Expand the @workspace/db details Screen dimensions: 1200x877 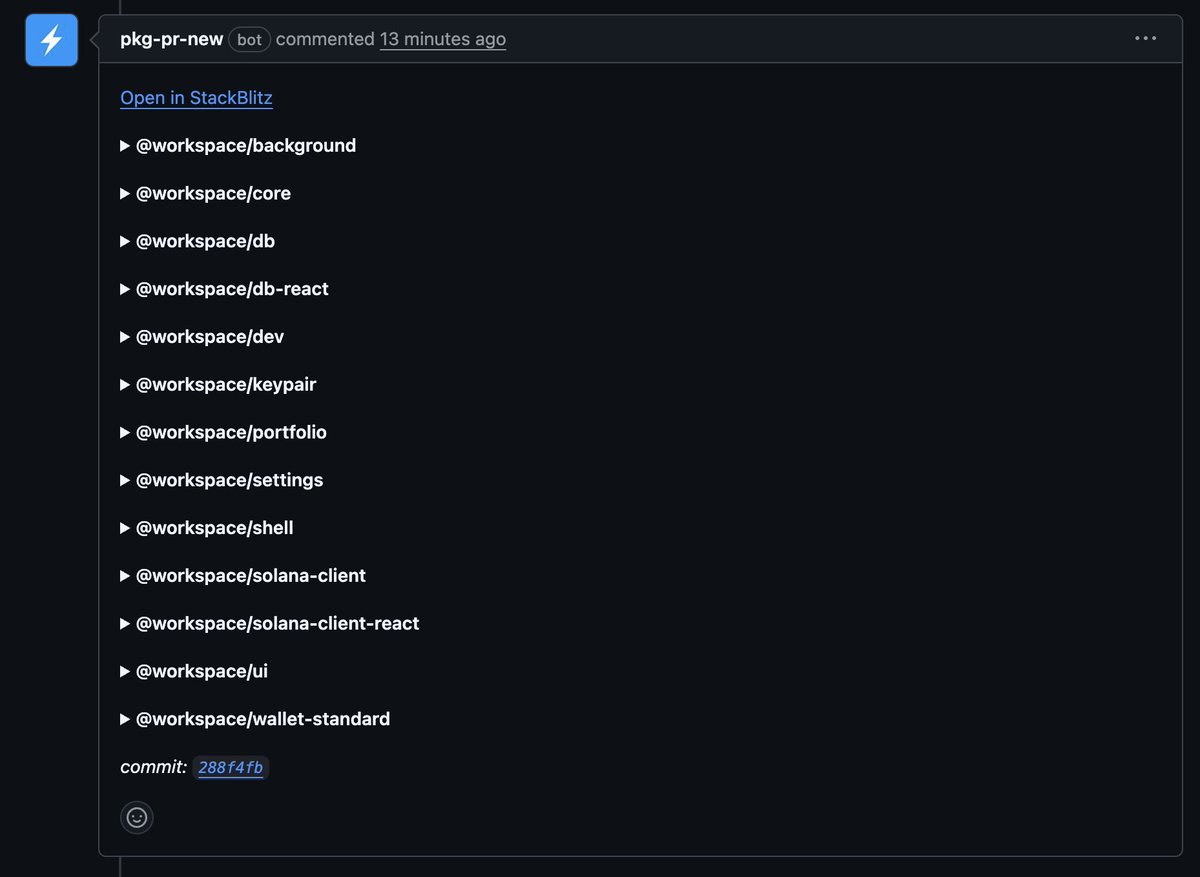coord(198,241)
